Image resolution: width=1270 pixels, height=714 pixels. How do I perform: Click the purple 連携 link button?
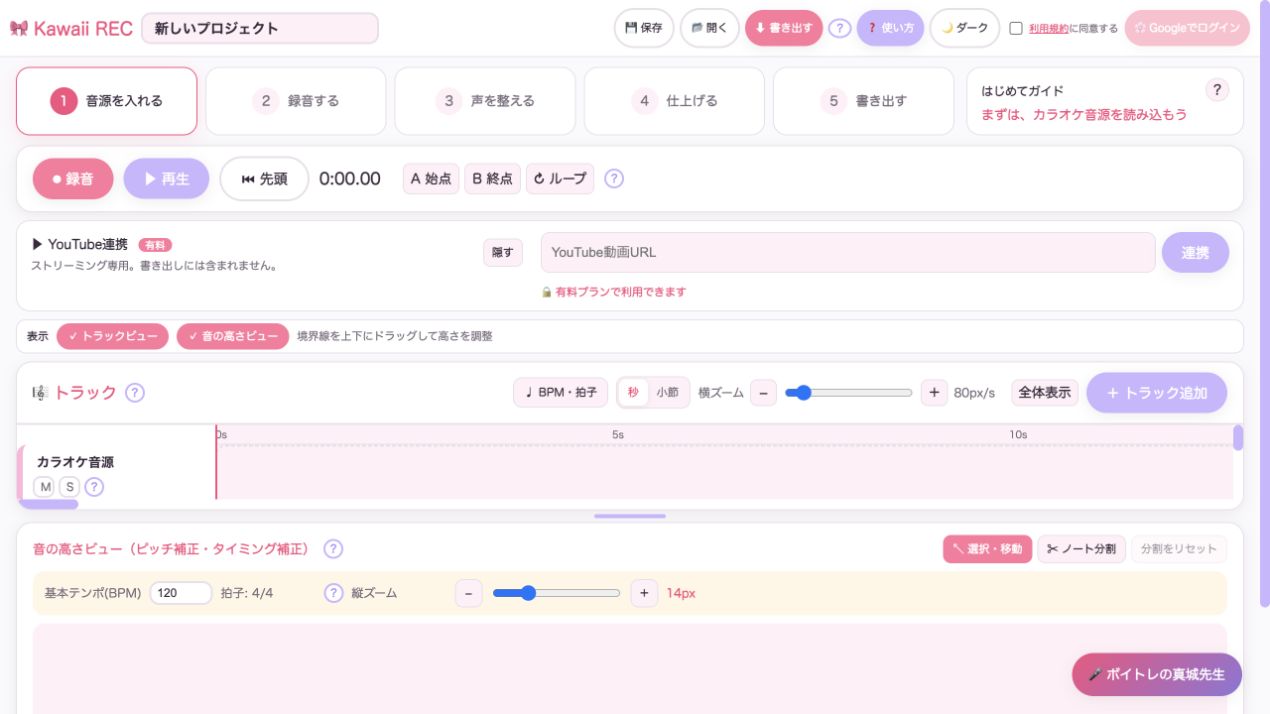[x=1195, y=253]
